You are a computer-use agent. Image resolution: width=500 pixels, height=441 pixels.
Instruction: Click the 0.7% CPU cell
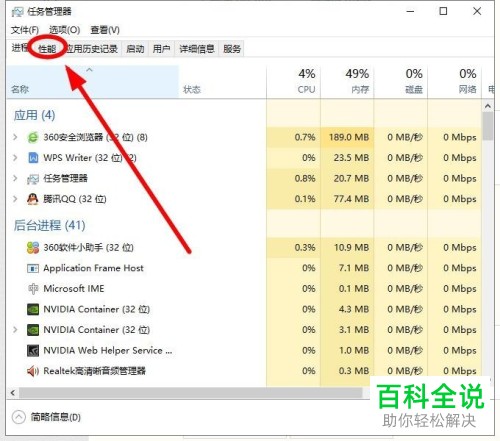coord(293,137)
